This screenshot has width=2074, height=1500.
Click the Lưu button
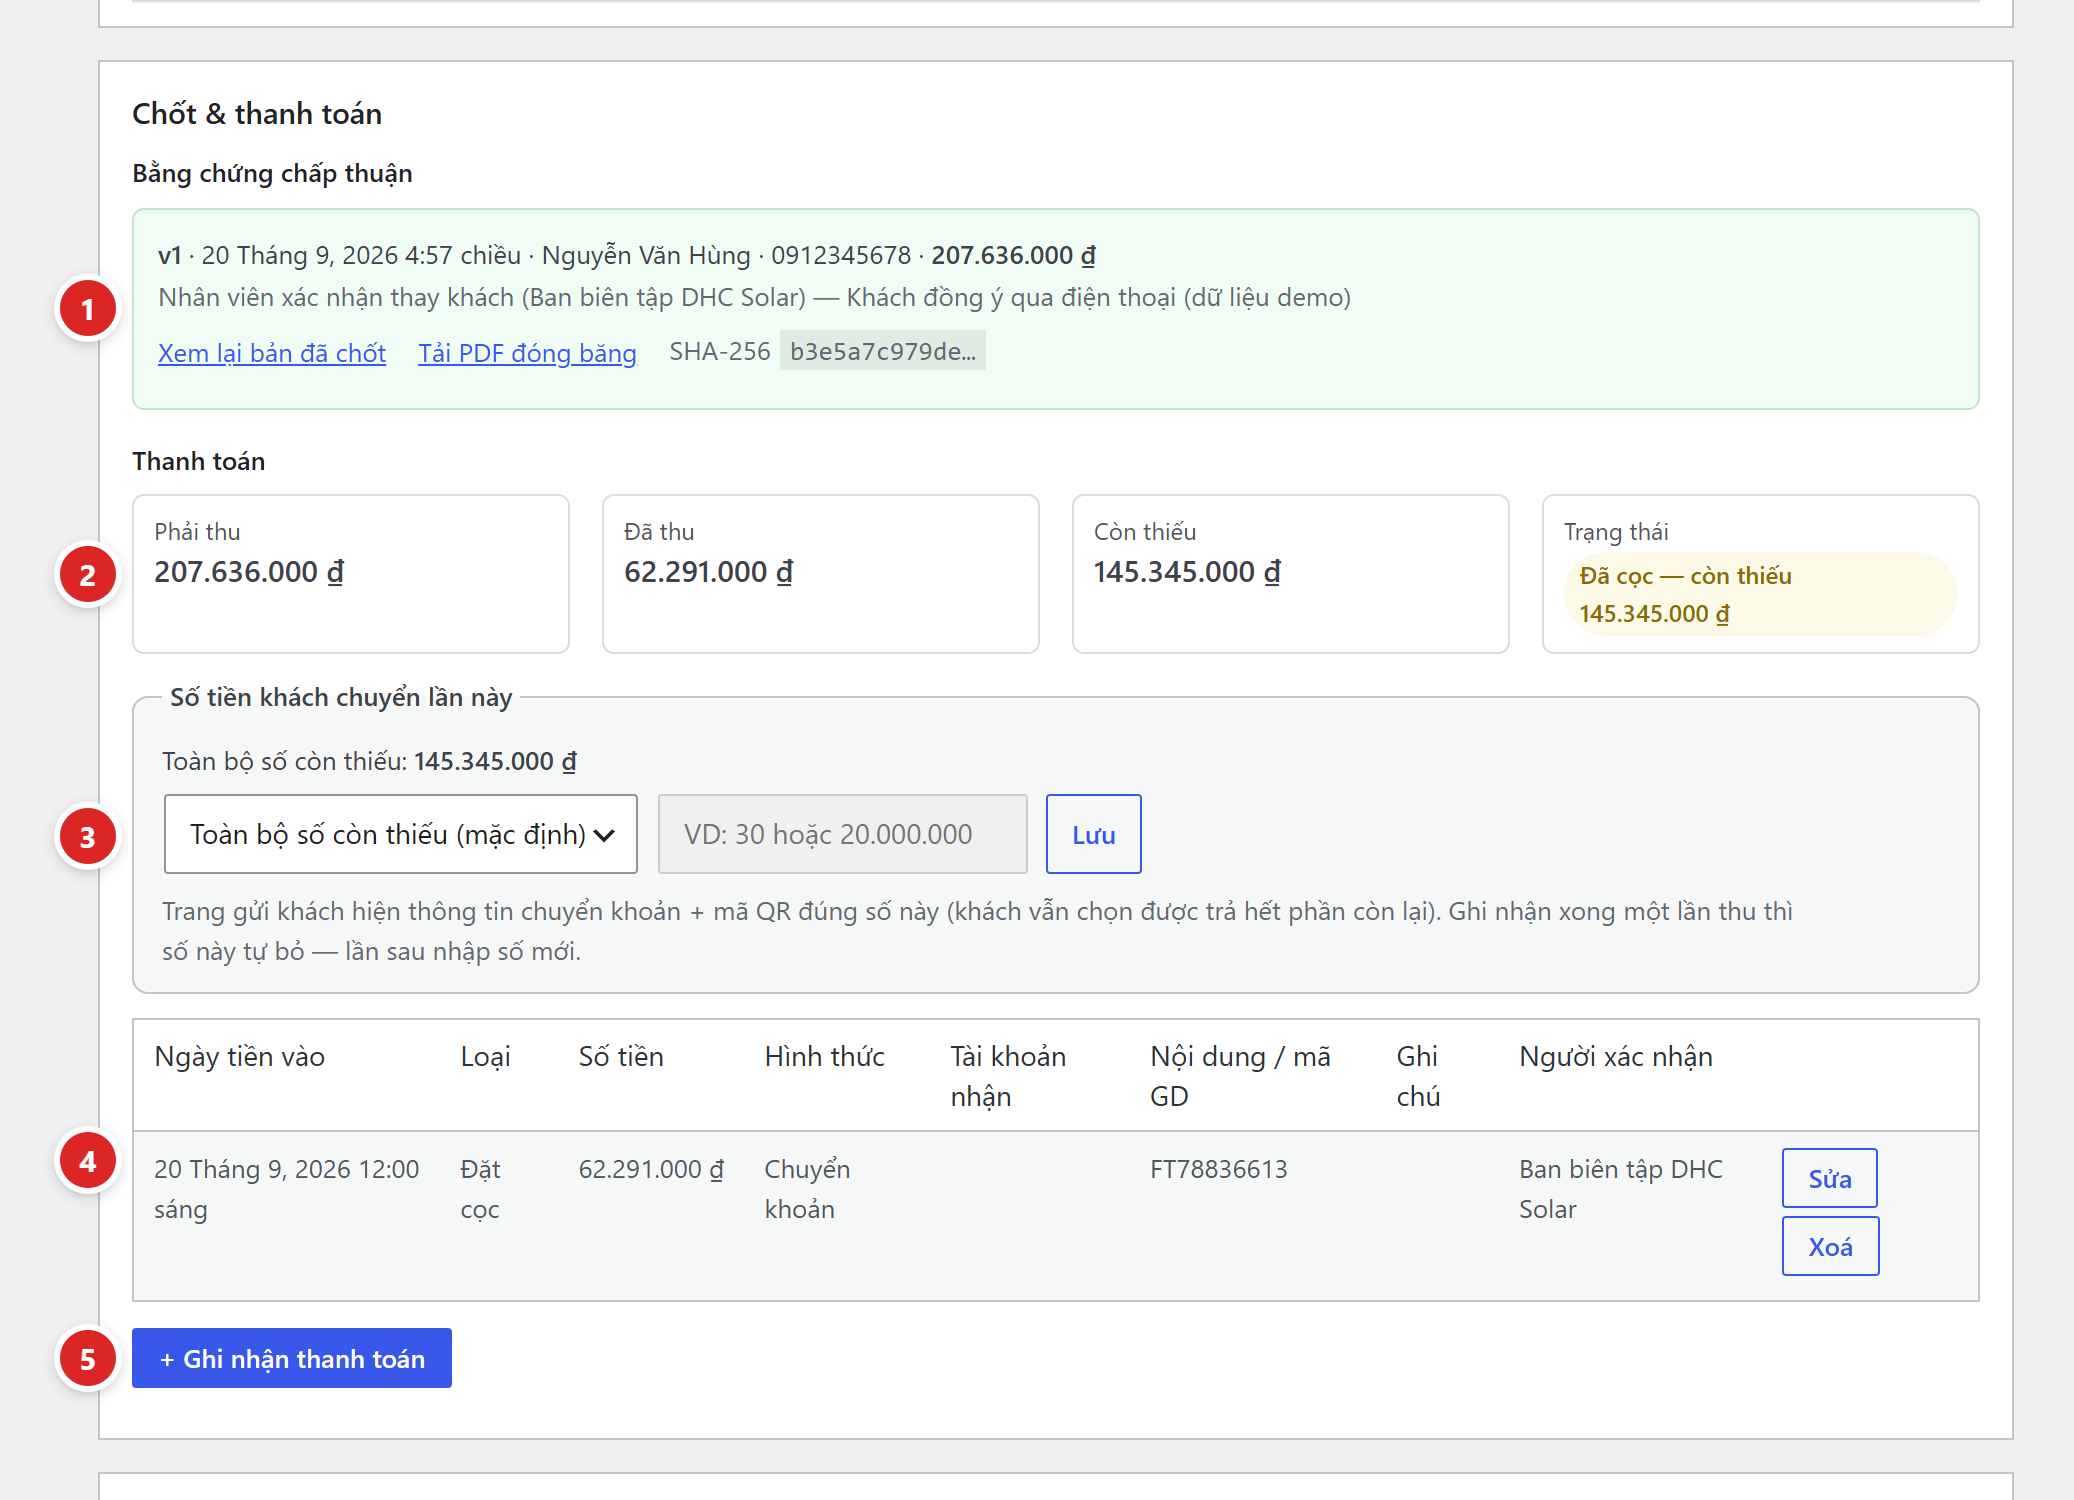[x=1094, y=834]
